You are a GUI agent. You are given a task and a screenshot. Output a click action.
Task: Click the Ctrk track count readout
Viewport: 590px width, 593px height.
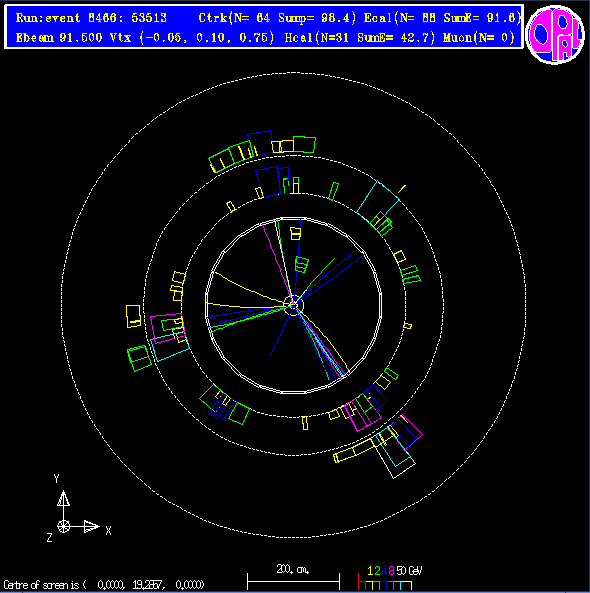pyautogui.click(x=277, y=18)
